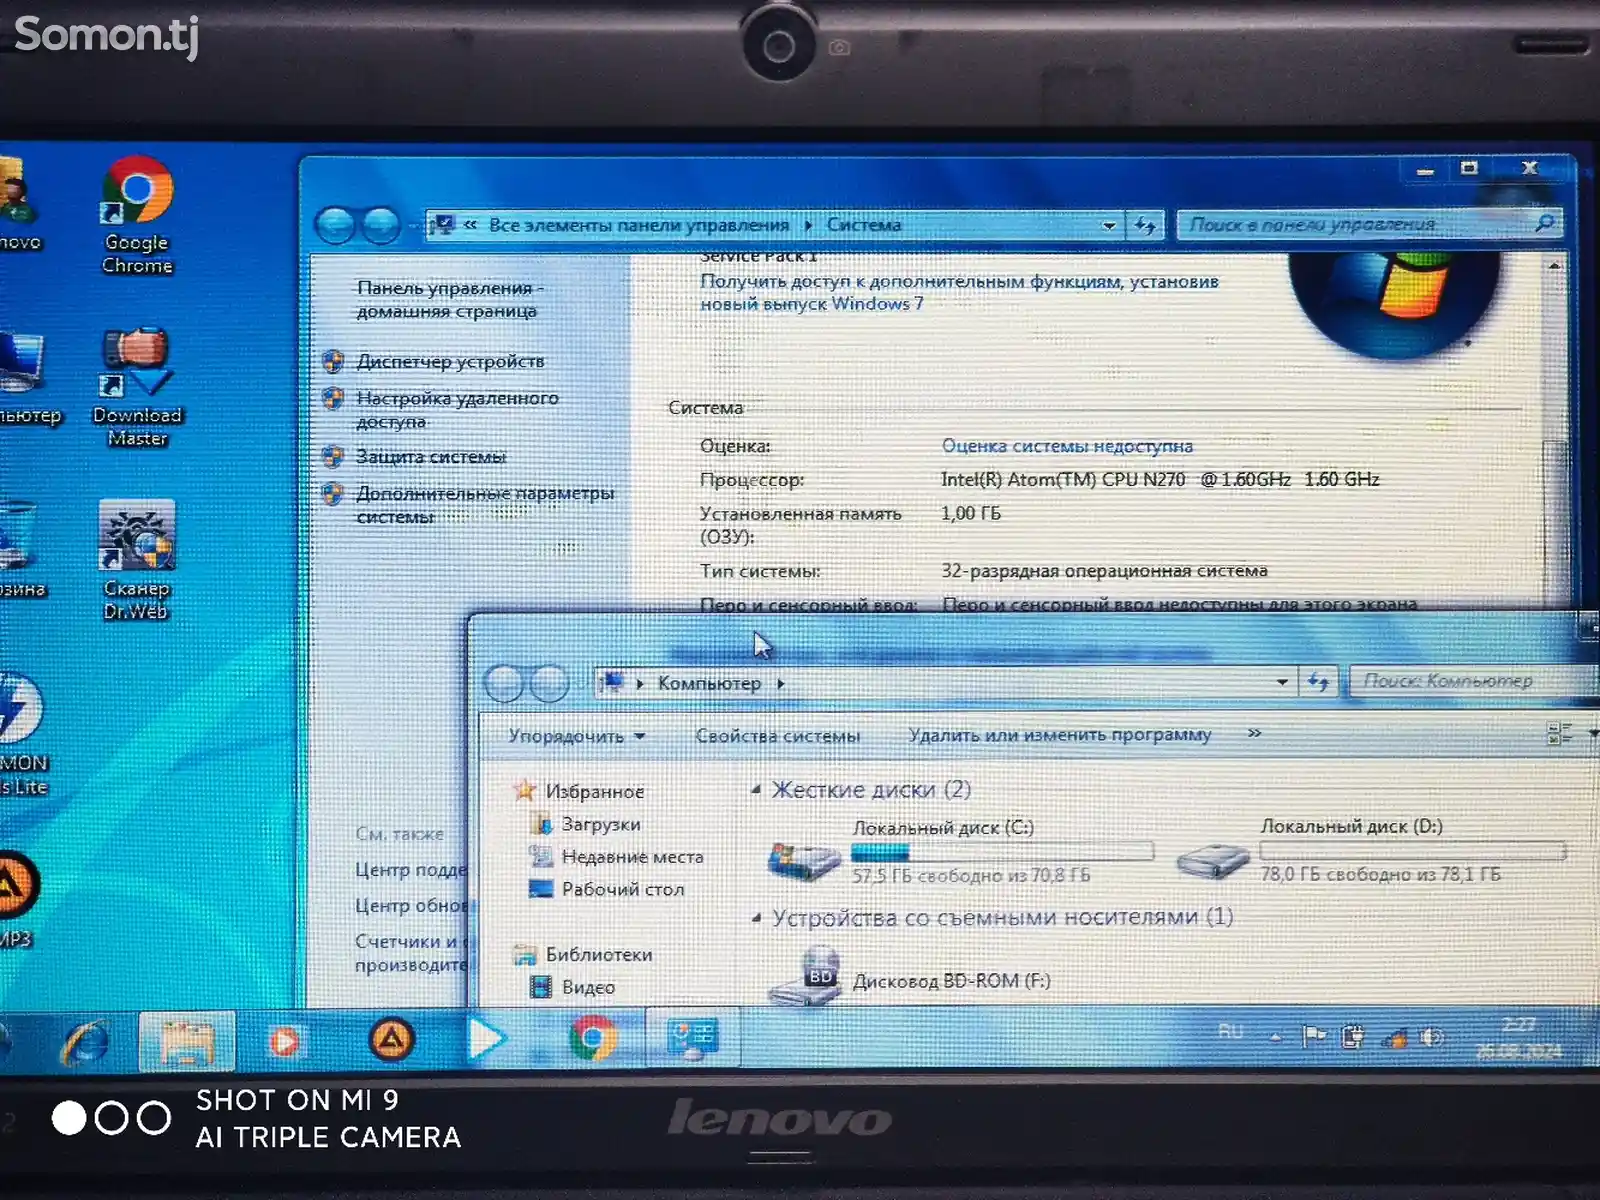Click 'Удалить или изменить программу'
The image size is (1600, 1200).
[x=1059, y=734]
